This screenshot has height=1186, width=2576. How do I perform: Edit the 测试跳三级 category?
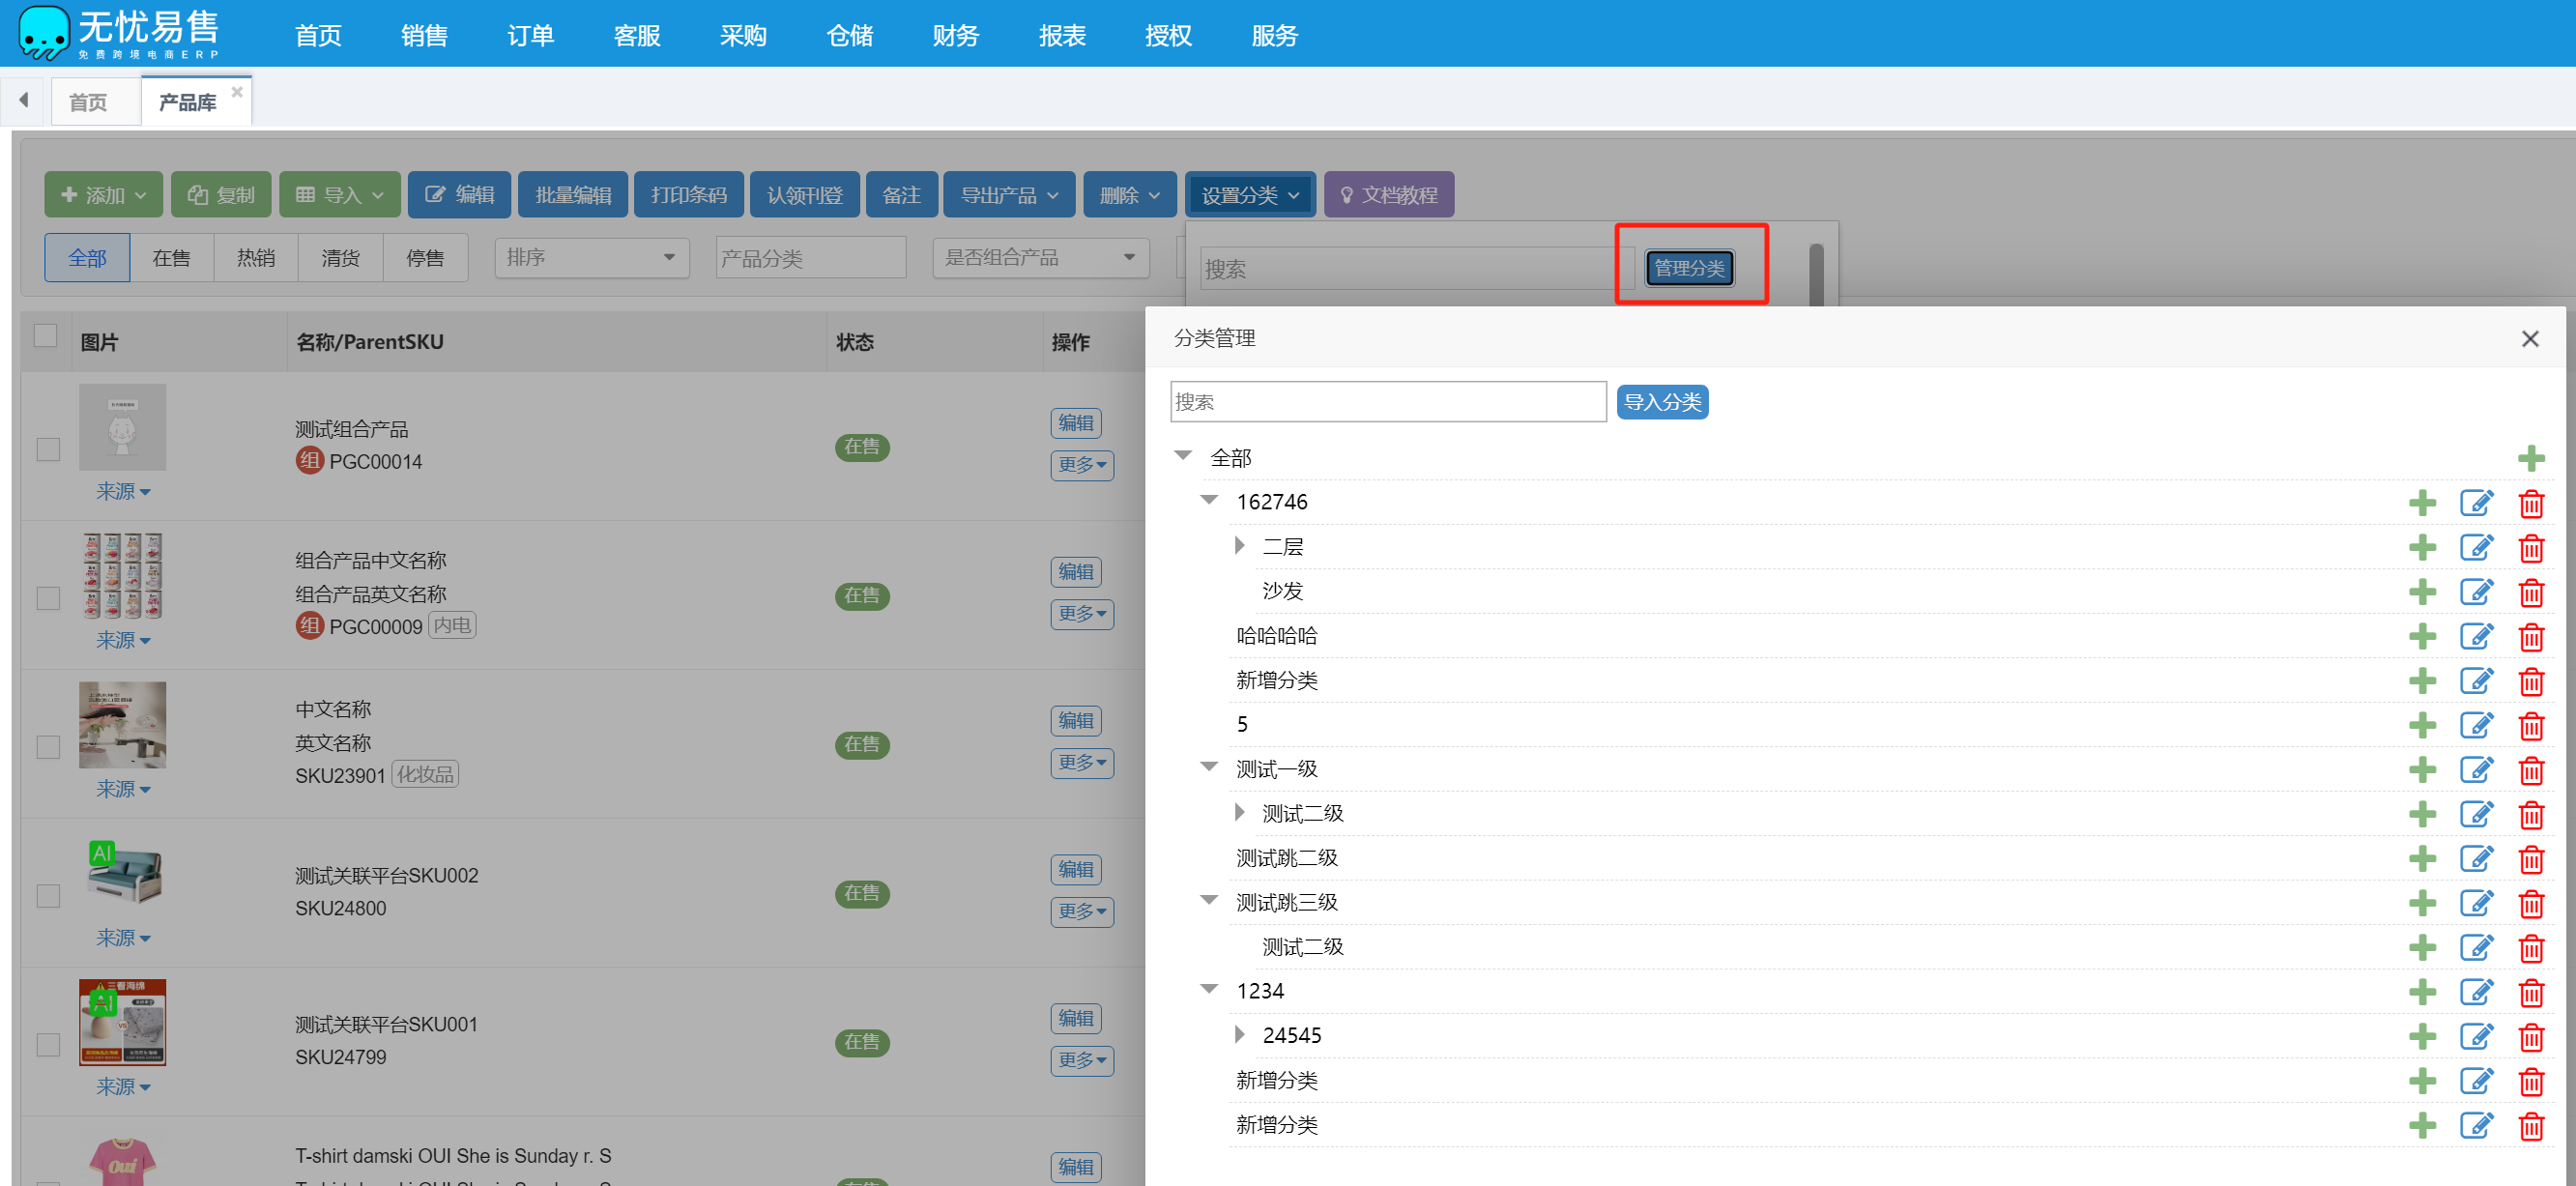click(x=2477, y=904)
